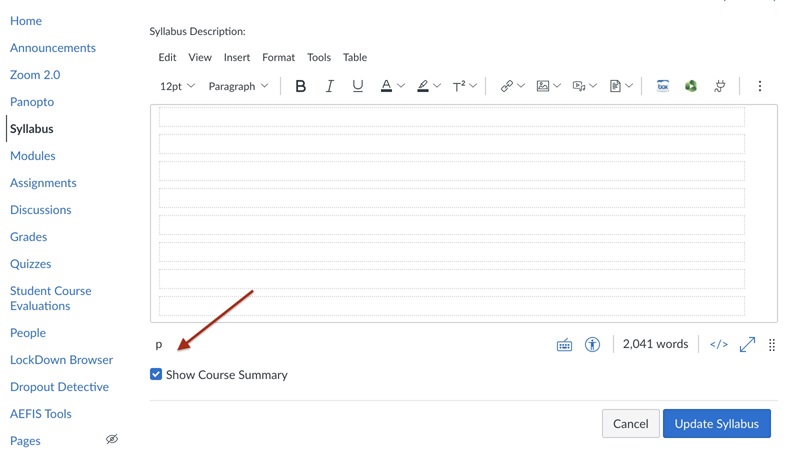Viewport: 793px width, 453px height.
Task: Apply italic formatting
Action: (x=329, y=86)
